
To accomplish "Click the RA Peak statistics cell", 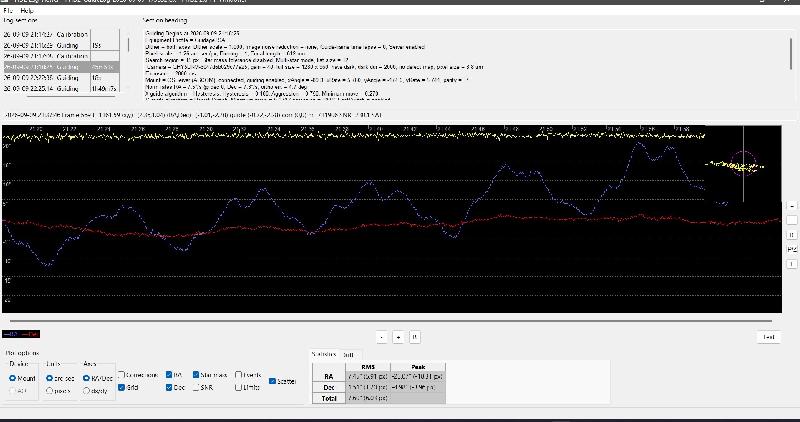I will [418, 377].
